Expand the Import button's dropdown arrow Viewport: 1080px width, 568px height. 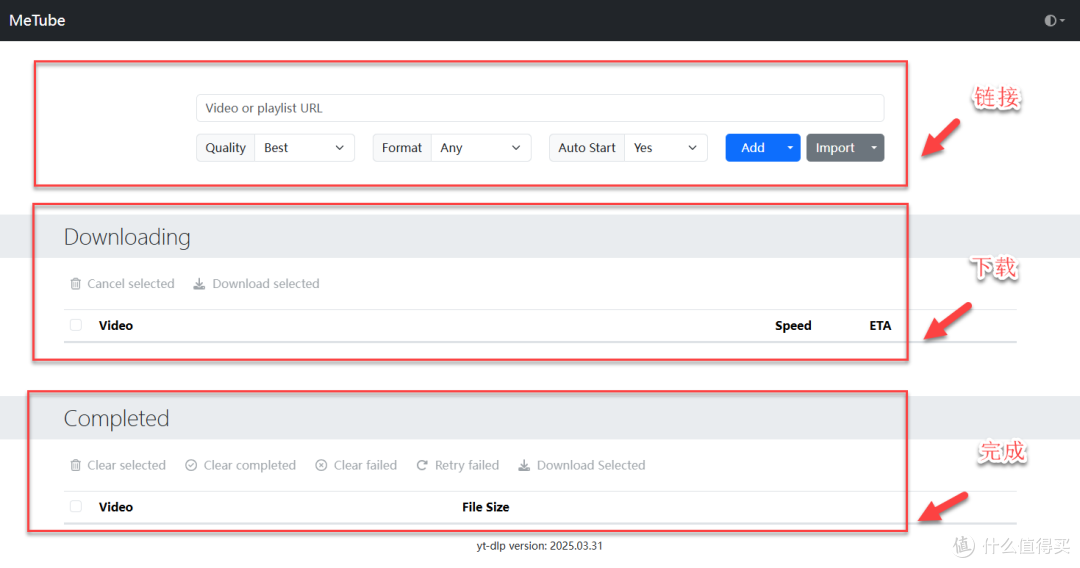pyautogui.click(x=874, y=148)
